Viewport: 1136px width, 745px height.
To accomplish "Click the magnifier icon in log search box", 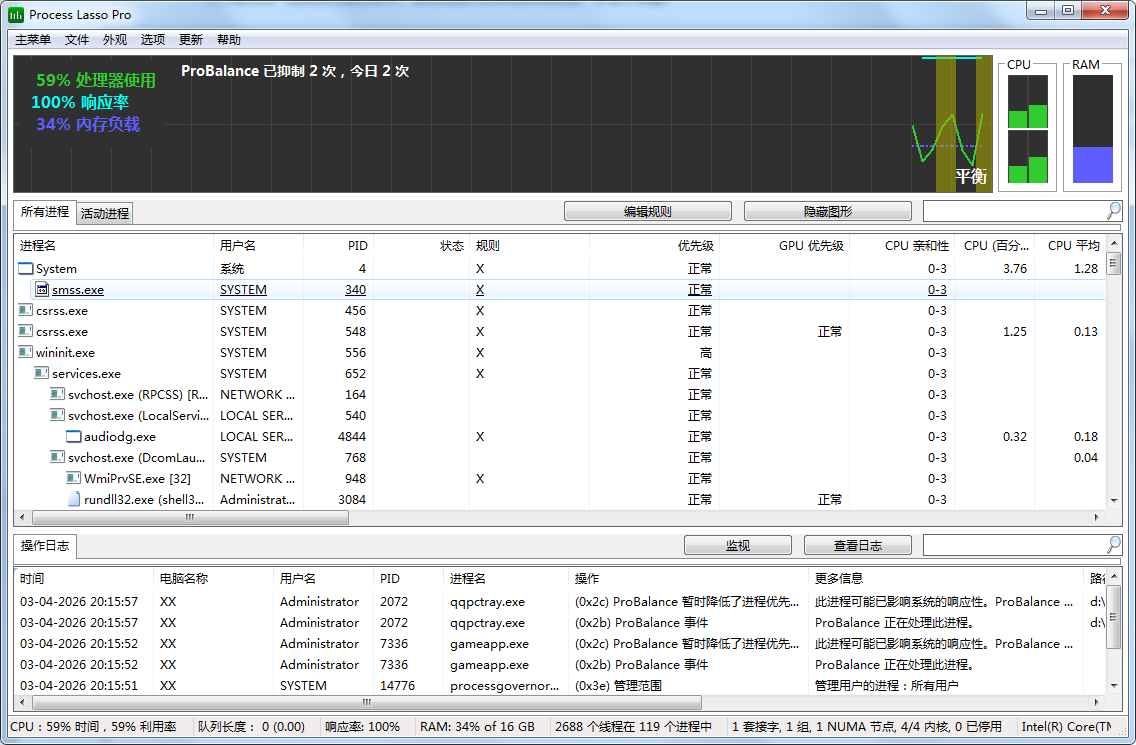I will click(x=1113, y=545).
